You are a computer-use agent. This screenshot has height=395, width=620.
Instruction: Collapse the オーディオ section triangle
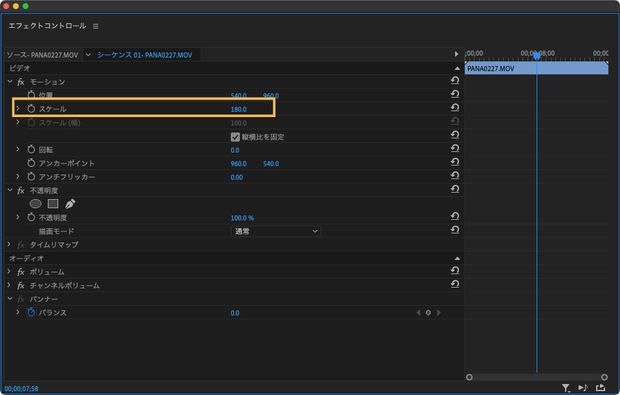pos(457,259)
